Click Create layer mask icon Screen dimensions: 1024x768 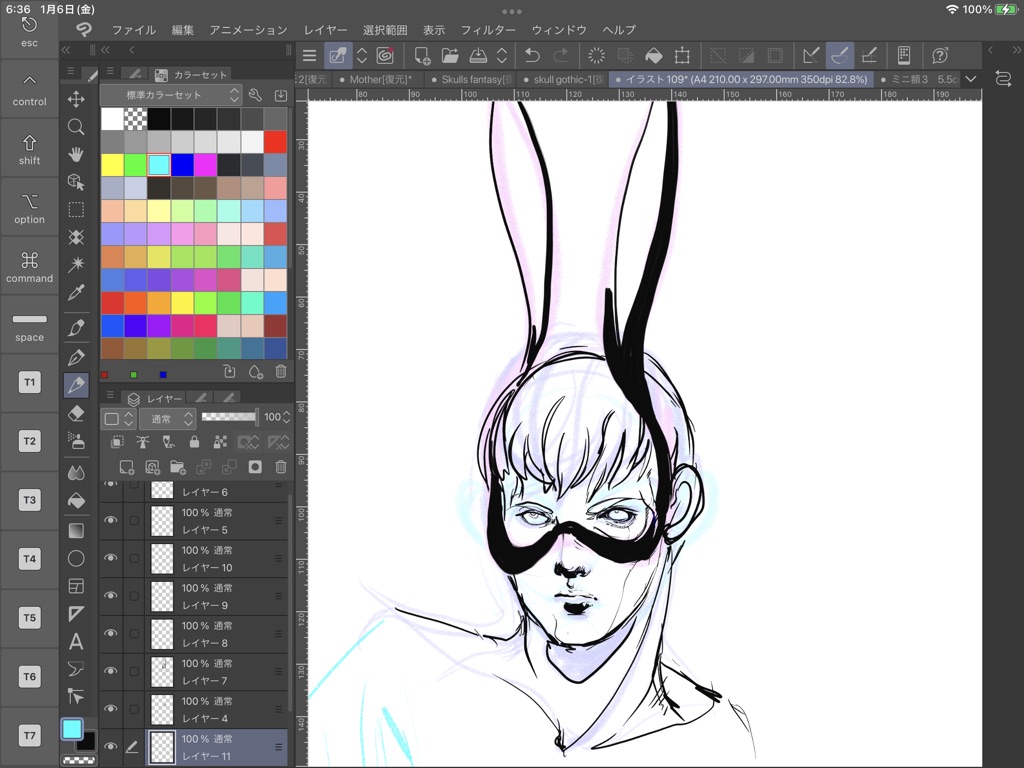click(x=255, y=466)
